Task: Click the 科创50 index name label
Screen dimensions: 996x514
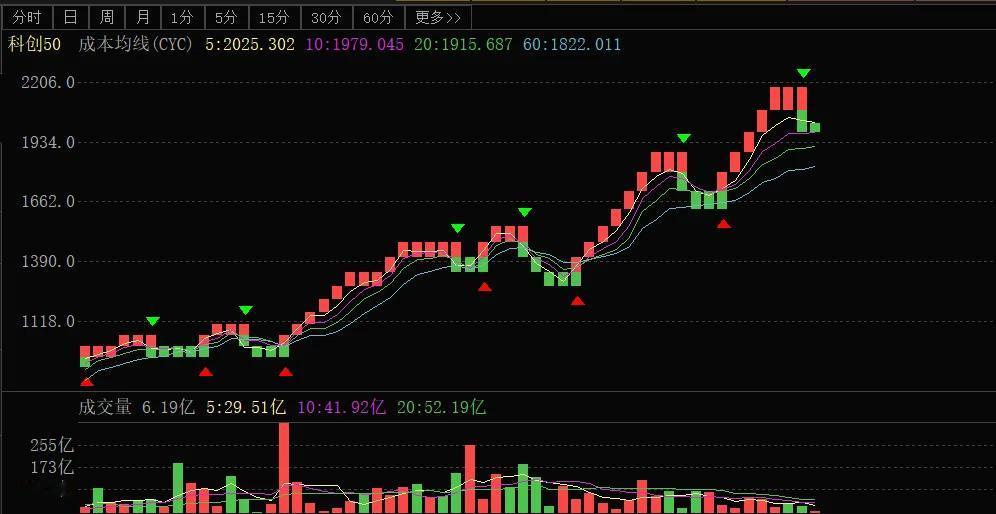Action: (34, 44)
